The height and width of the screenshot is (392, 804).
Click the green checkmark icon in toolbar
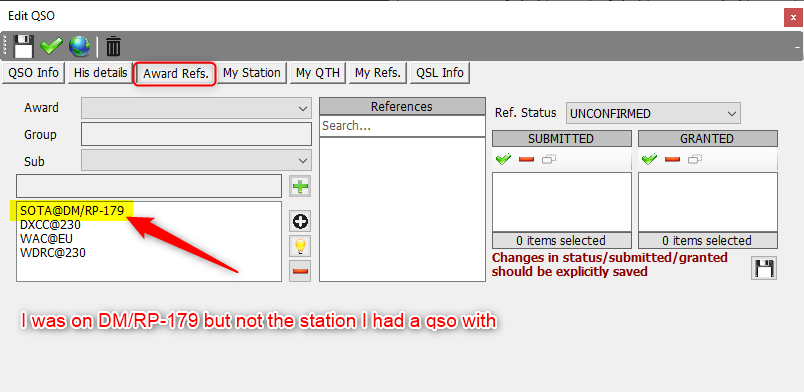click(51, 47)
